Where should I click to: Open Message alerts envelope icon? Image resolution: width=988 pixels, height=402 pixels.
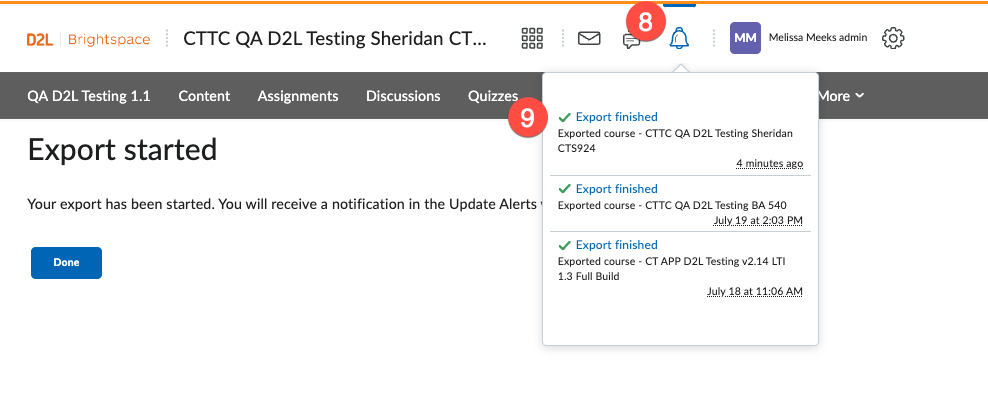click(x=590, y=39)
